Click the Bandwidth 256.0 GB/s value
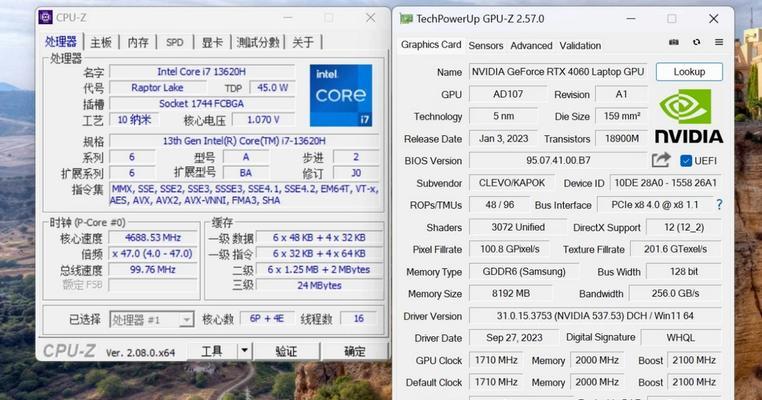Image resolution: width=762 pixels, height=400 pixels. pos(675,294)
